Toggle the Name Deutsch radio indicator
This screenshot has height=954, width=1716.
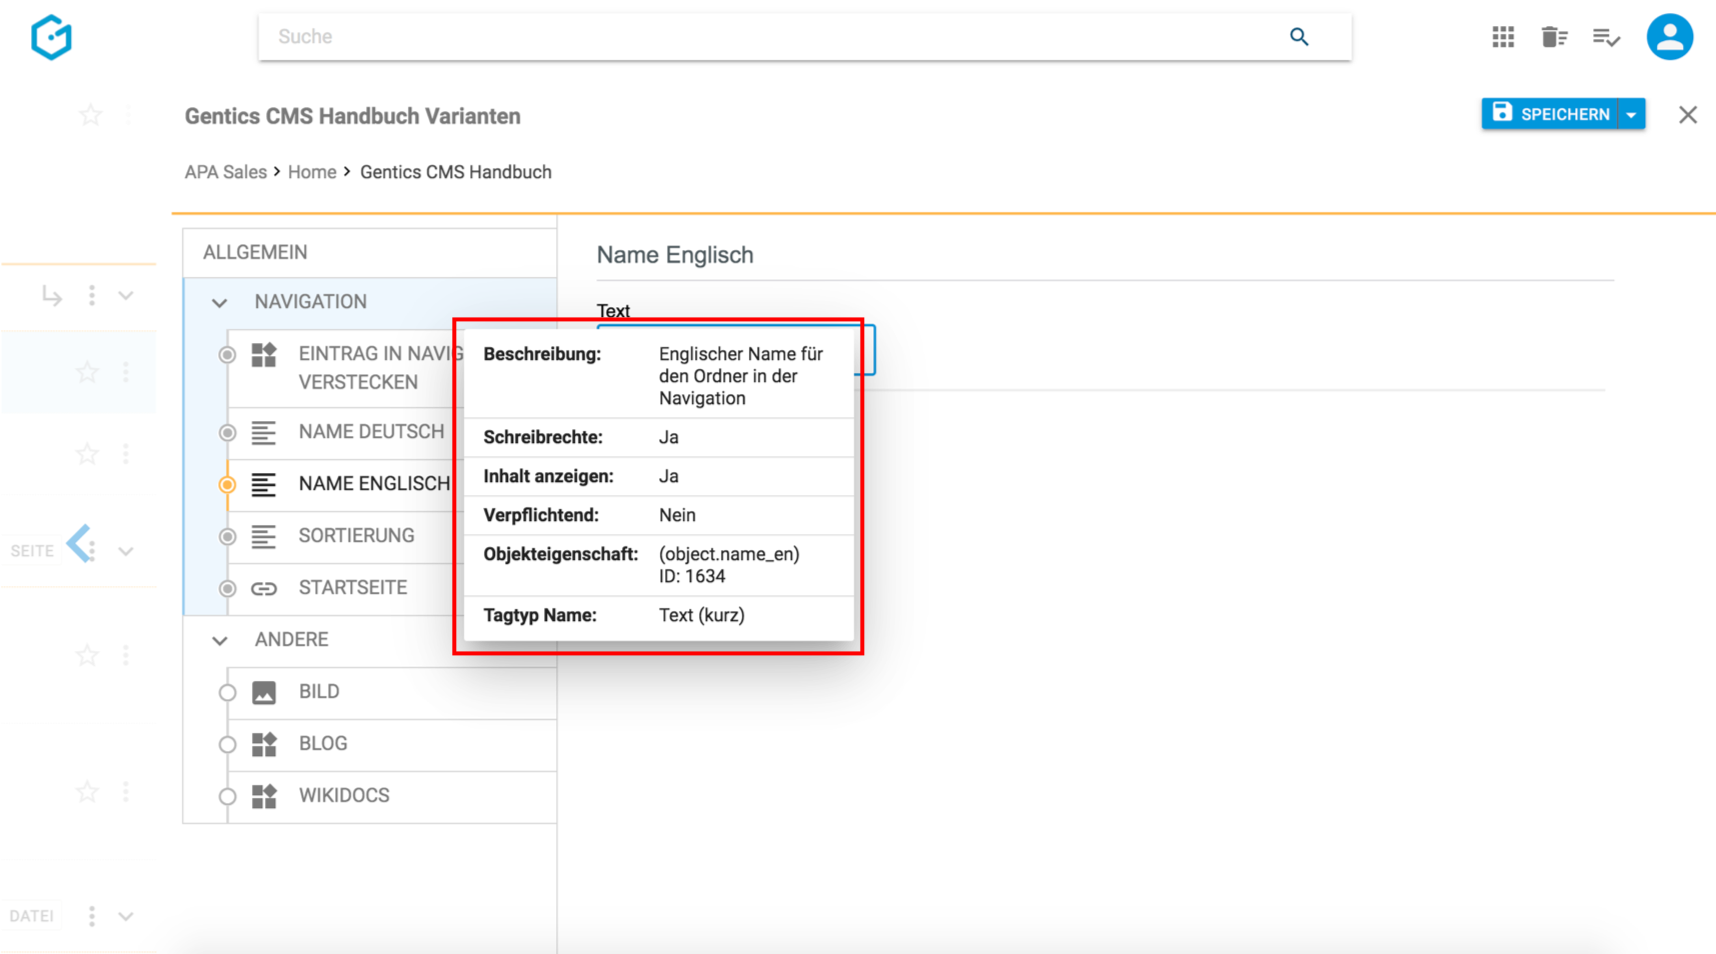coord(228,433)
